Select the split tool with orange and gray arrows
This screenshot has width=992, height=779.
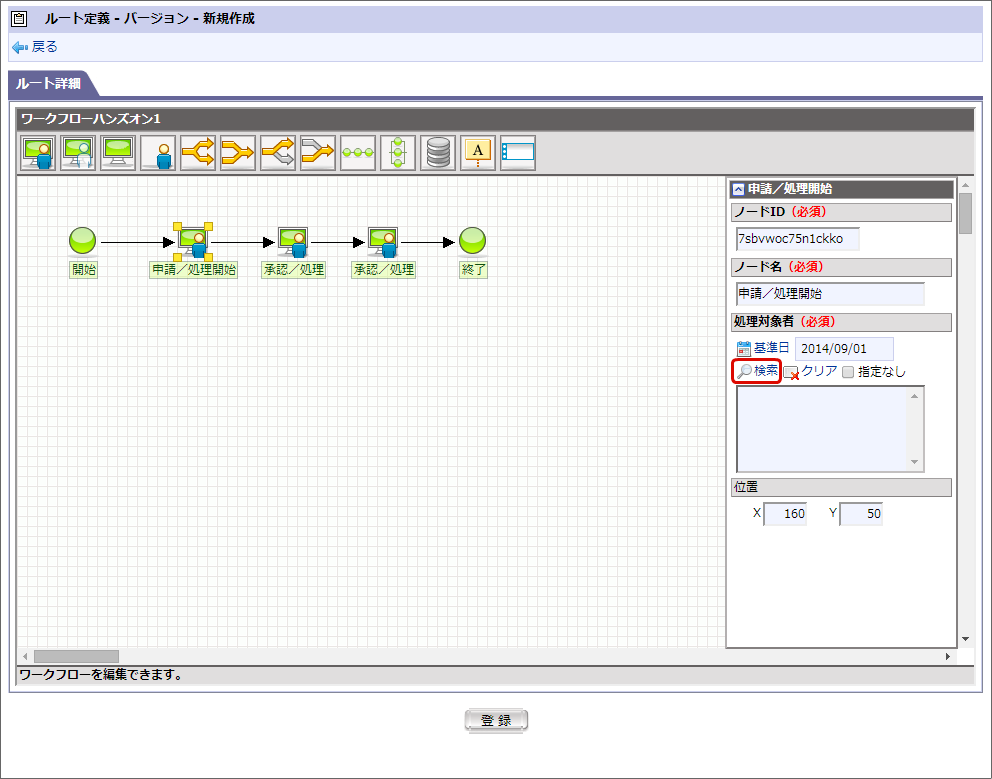point(278,153)
